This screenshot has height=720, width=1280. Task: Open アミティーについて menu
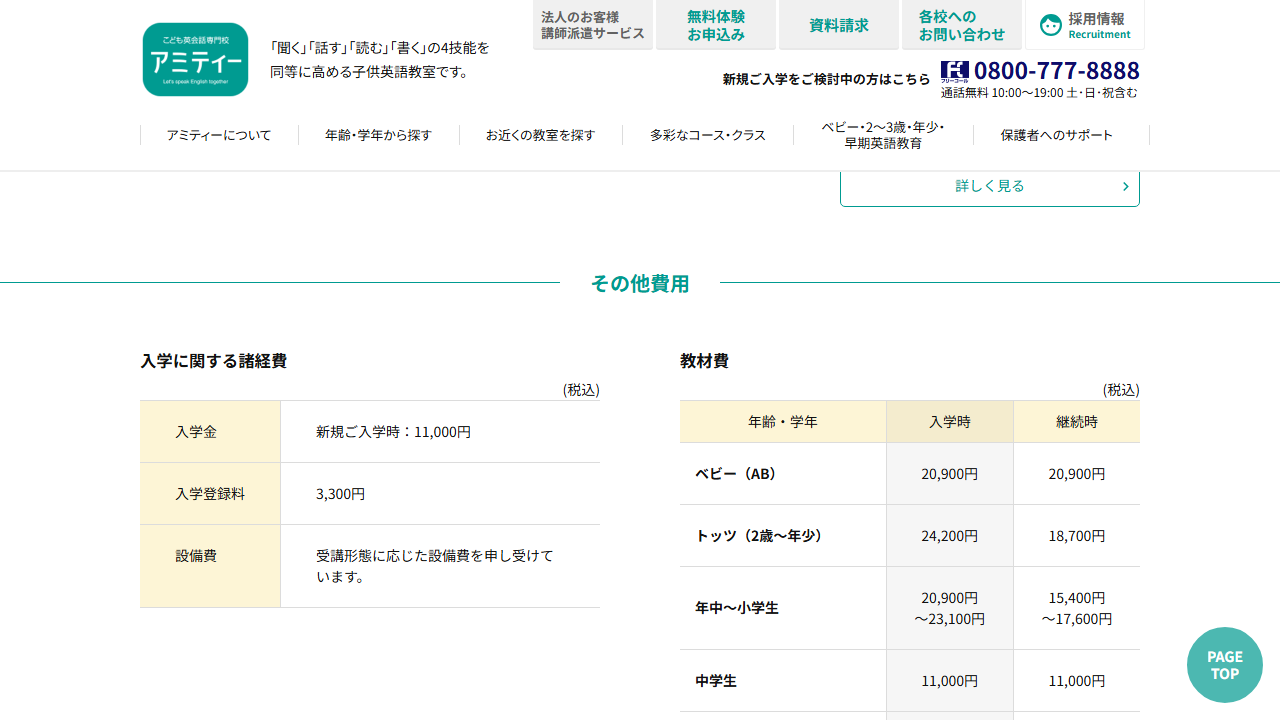point(219,135)
